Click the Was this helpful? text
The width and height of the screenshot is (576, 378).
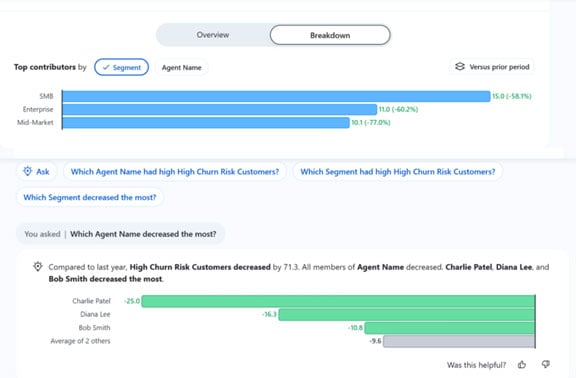[476, 365]
